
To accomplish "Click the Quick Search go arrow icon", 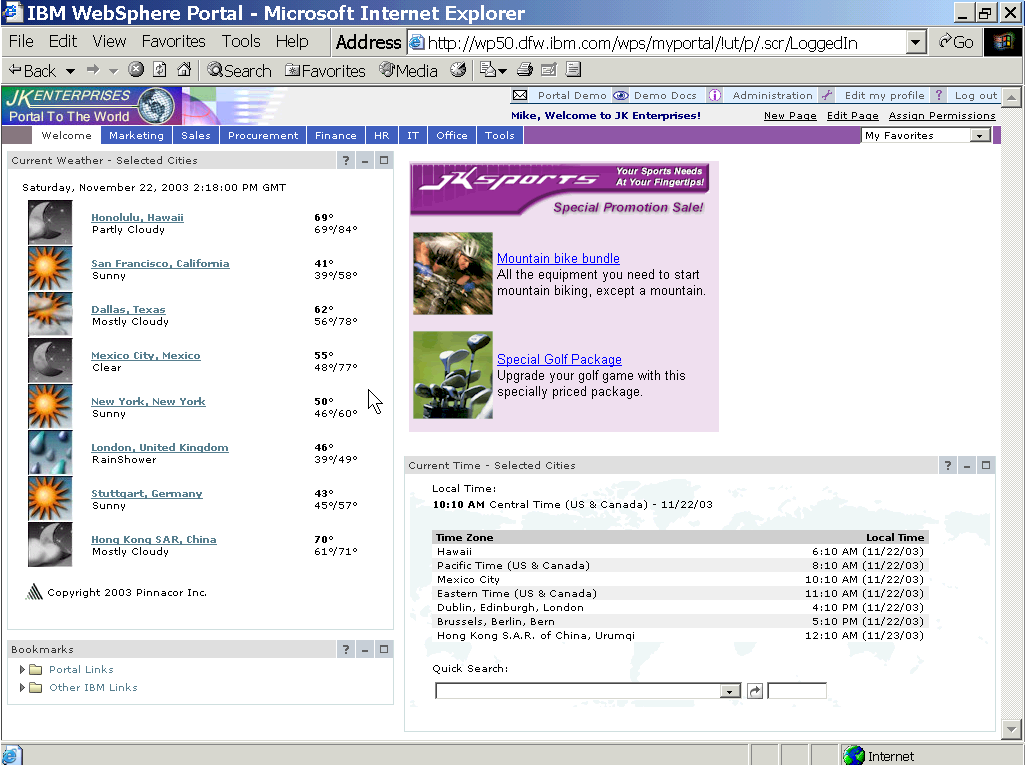I will click(755, 691).
